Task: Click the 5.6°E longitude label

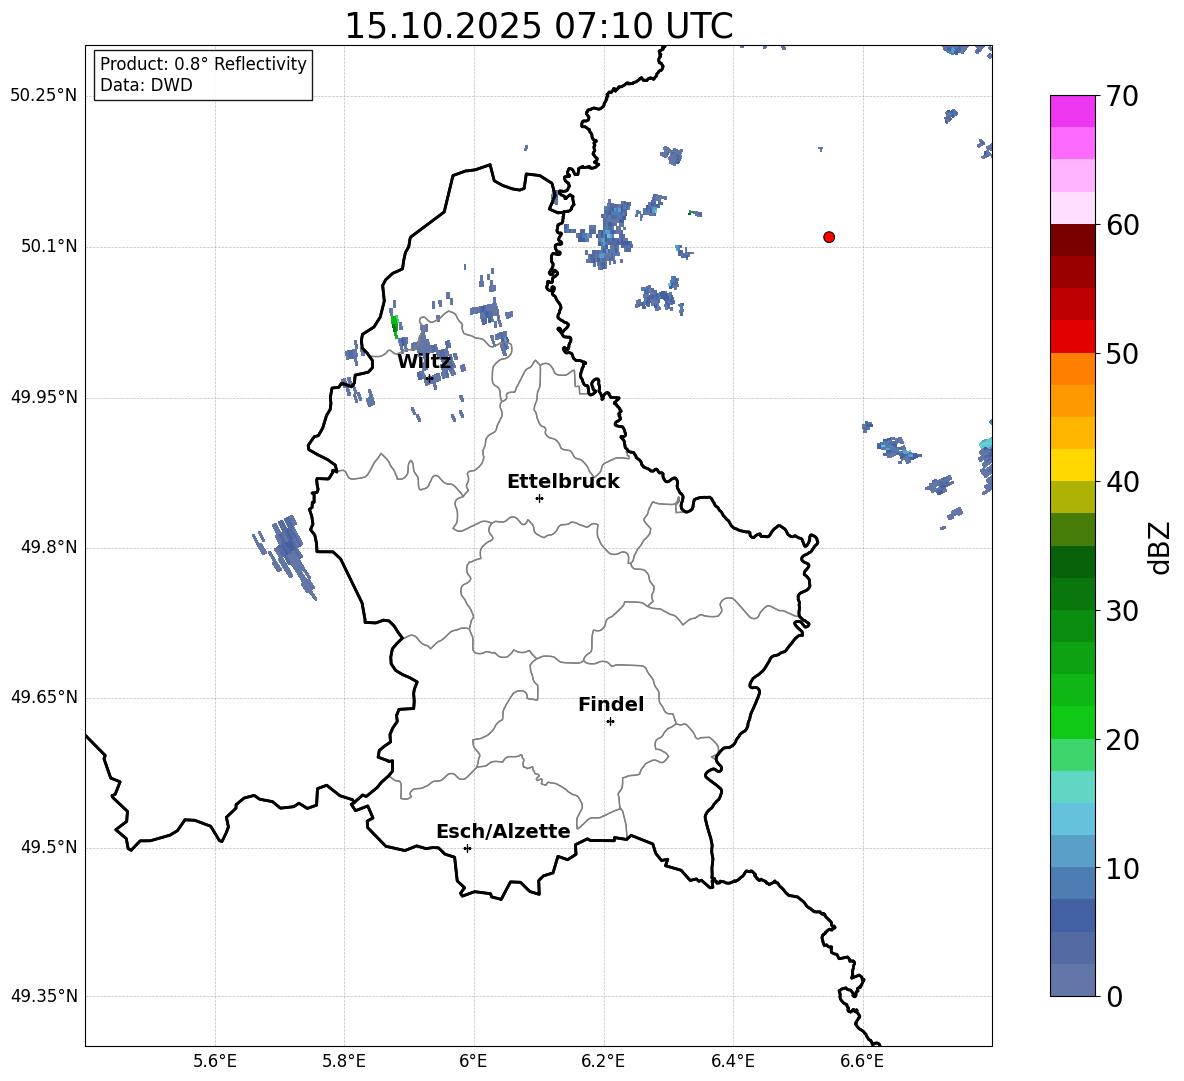Action: tap(215, 1061)
